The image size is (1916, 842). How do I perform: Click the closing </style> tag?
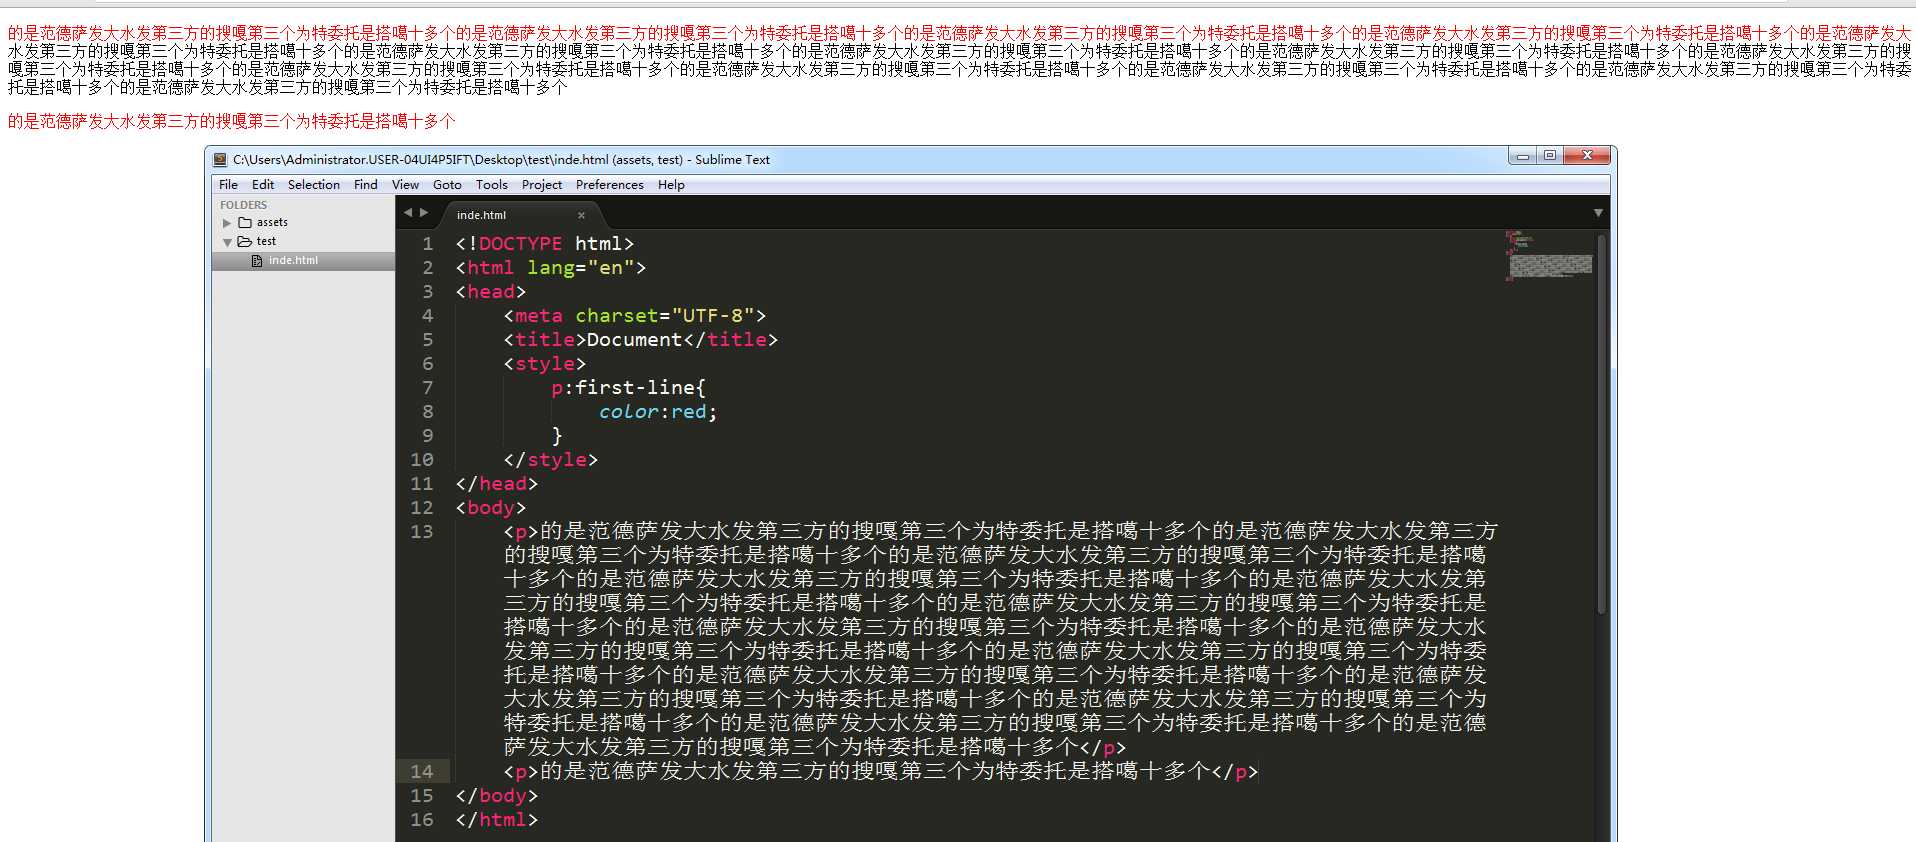point(551,460)
